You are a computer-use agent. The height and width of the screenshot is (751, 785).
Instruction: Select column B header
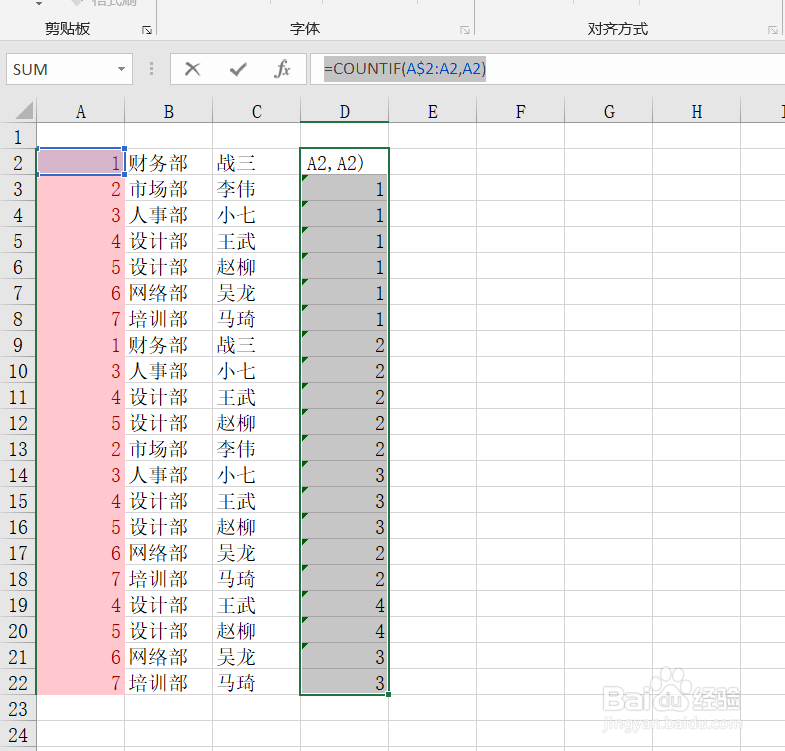coord(169,111)
